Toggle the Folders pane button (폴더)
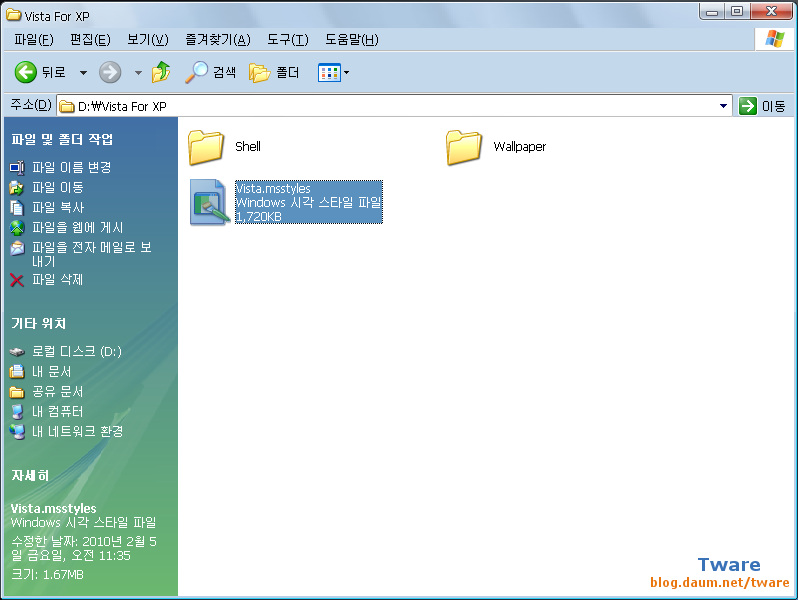This screenshot has width=798, height=600. (274, 73)
